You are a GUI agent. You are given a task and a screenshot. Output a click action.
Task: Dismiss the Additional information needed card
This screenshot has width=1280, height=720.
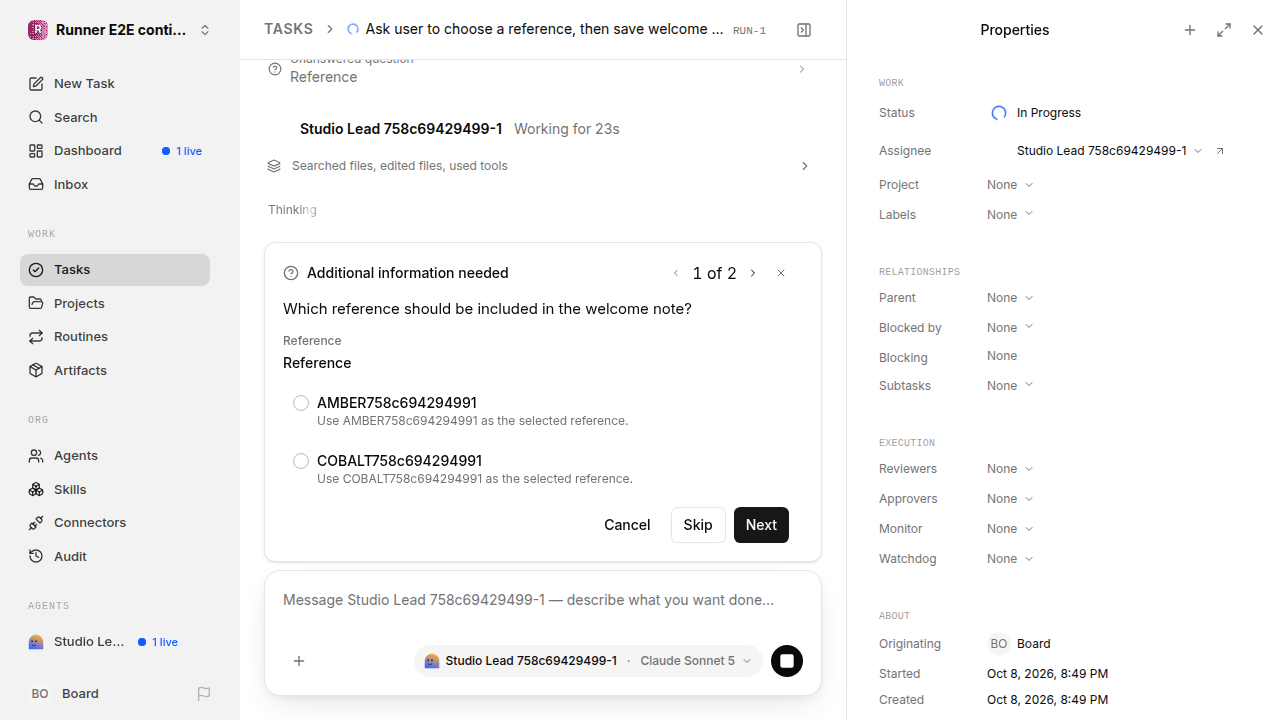click(x=781, y=273)
